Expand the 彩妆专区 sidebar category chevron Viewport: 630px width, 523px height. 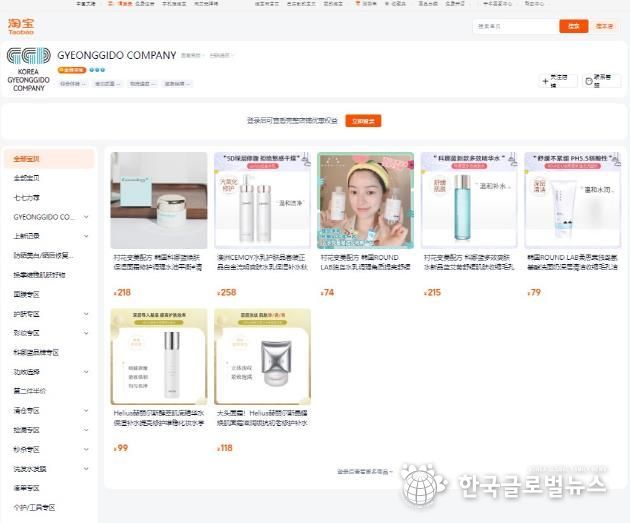click(86, 333)
